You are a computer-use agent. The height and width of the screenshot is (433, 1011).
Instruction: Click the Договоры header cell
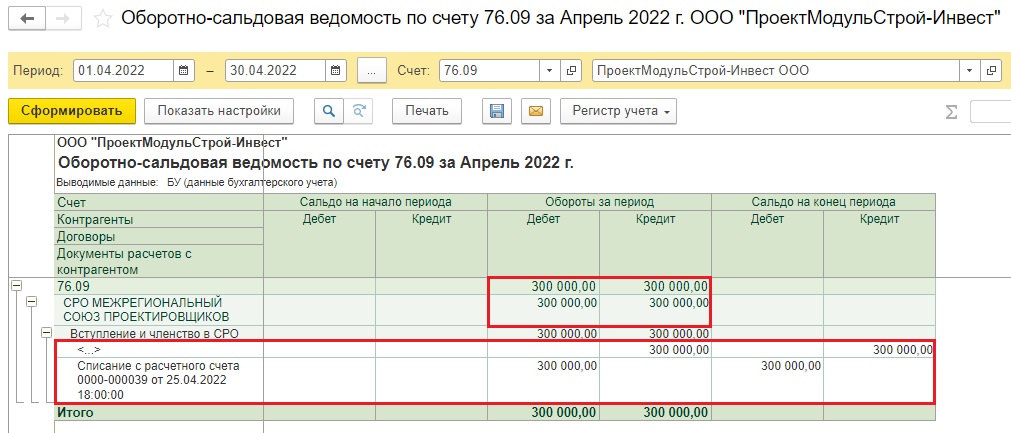coord(159,236)
